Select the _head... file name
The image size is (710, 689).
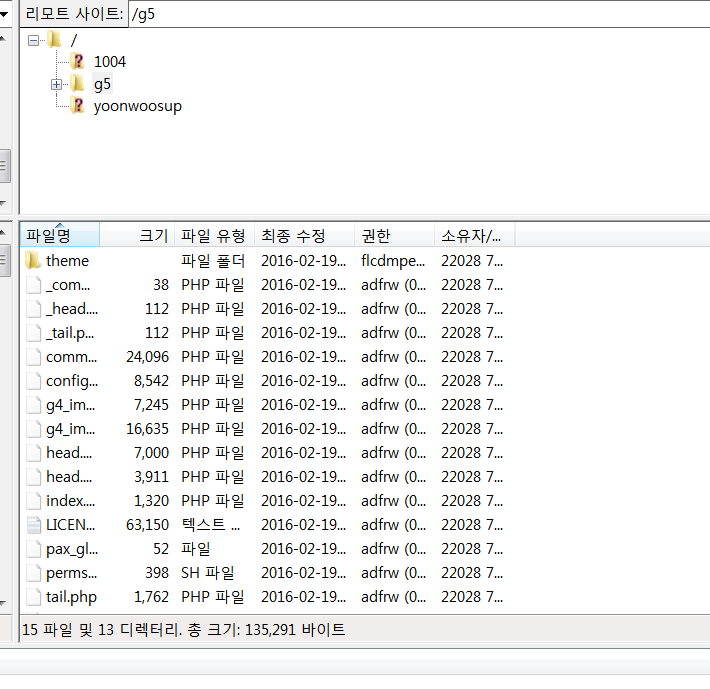click(72, 309)
